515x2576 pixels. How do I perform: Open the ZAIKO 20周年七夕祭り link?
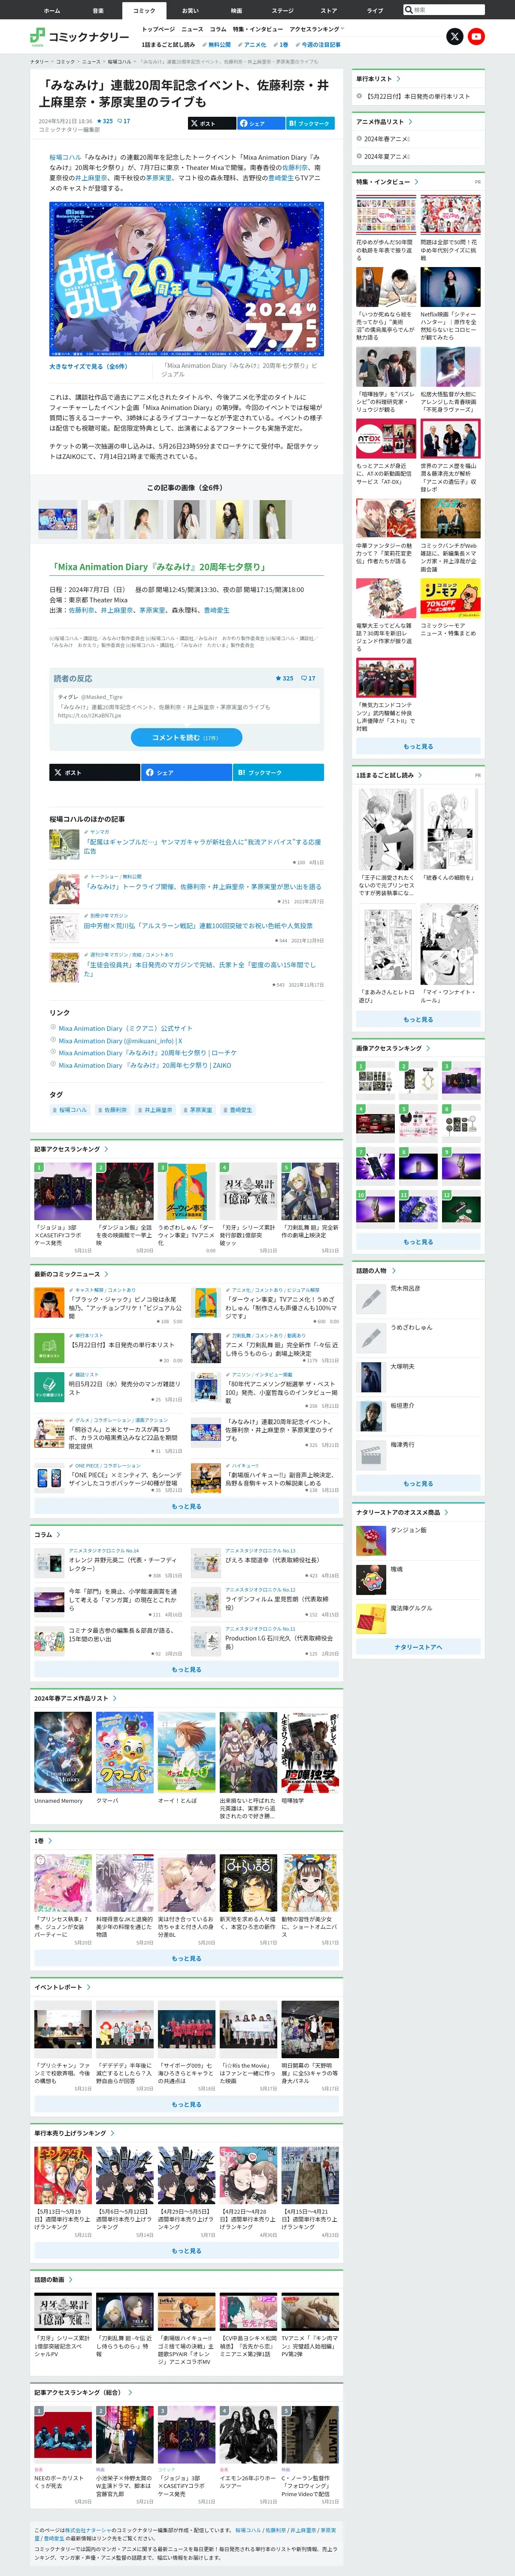pos(144,1065)
